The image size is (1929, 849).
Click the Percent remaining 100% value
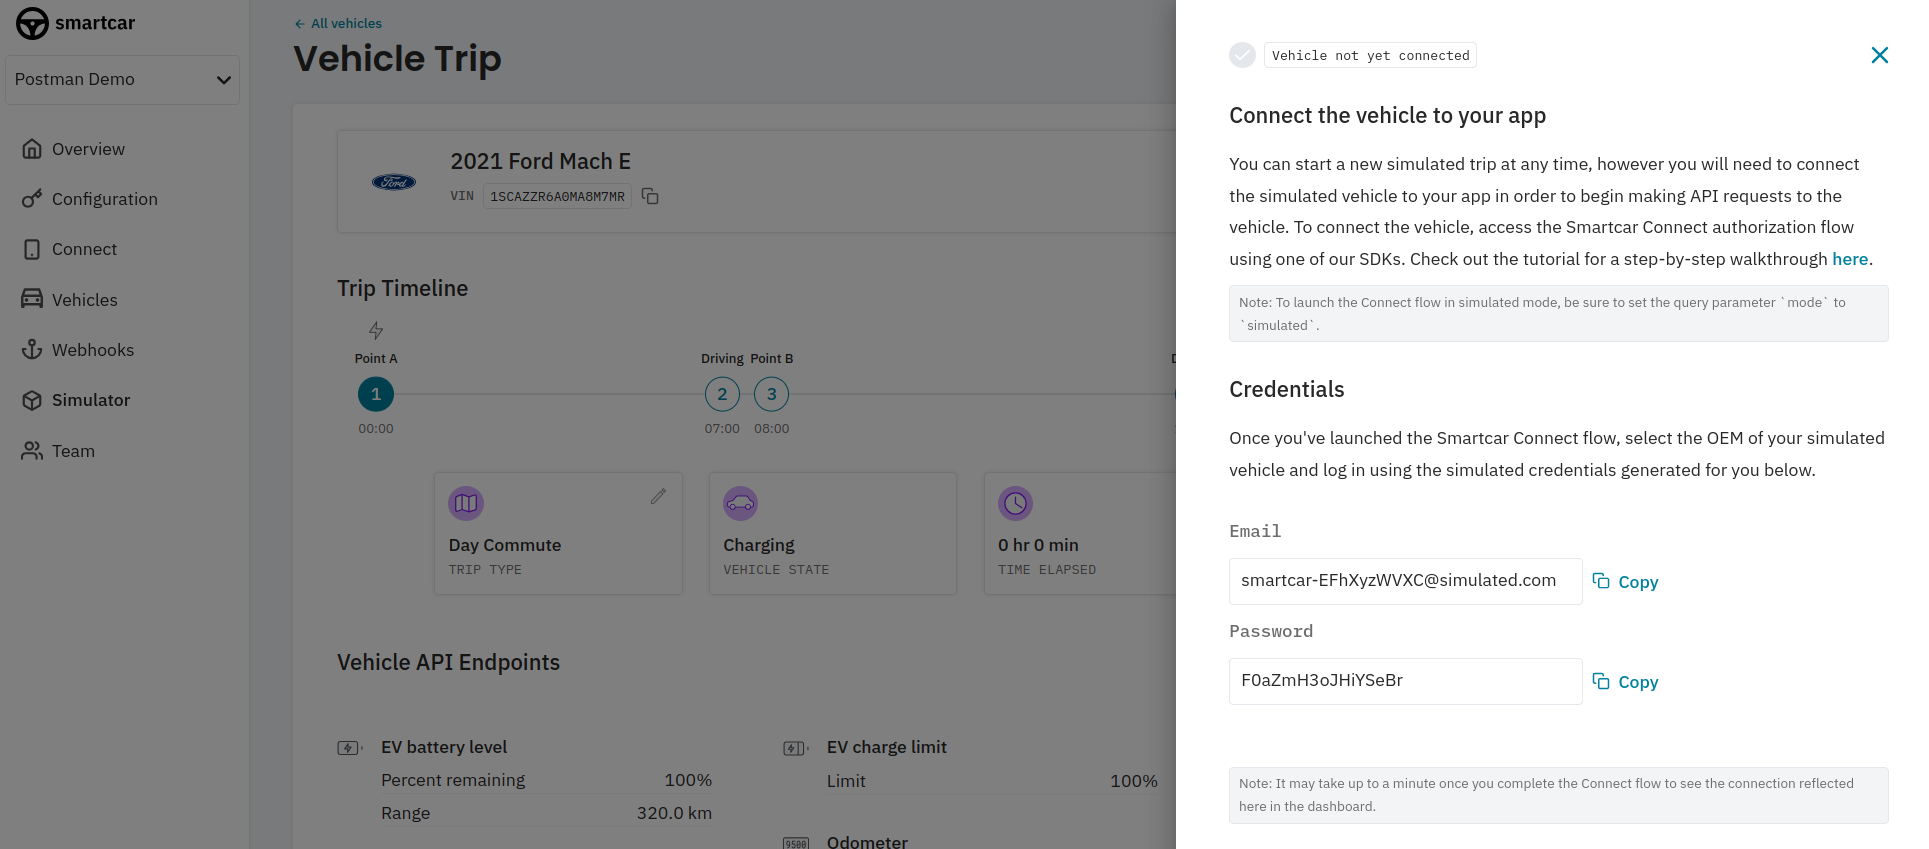click(x=688, y=780)
